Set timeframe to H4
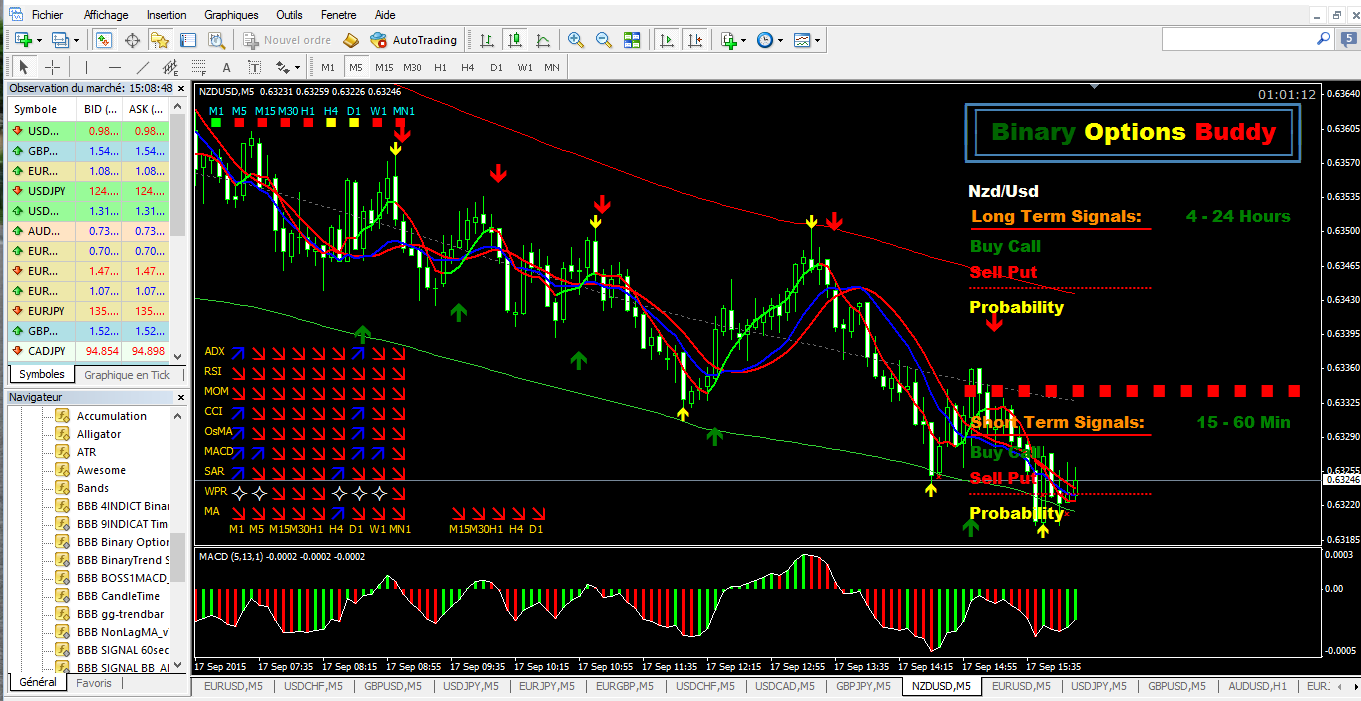The image size is (1361, 701). point(468,67)
